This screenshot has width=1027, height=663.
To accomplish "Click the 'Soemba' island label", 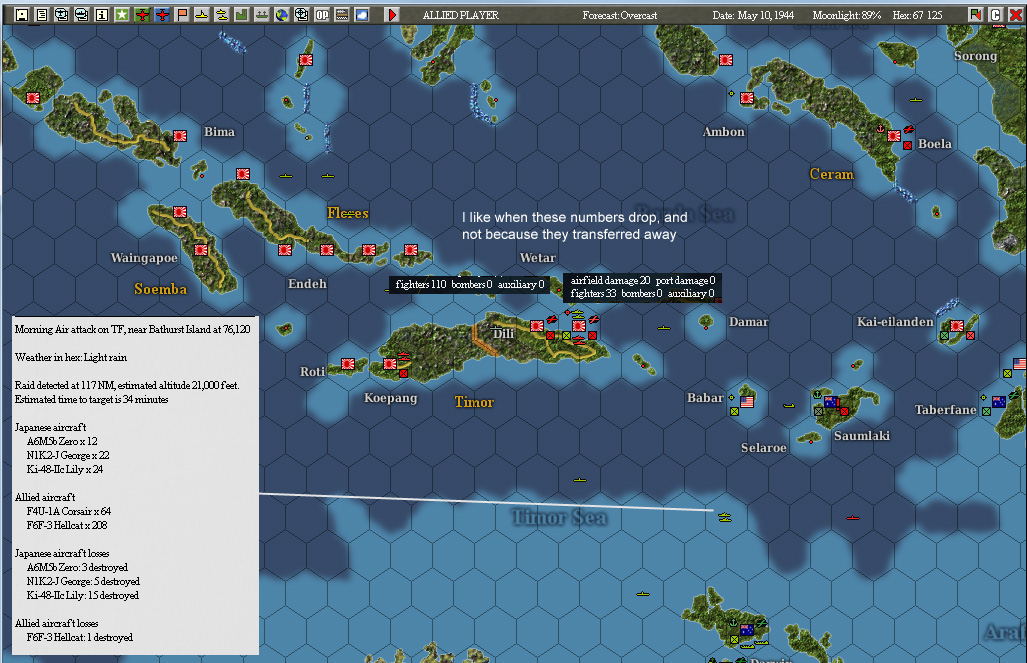I will tap(160, 289).
